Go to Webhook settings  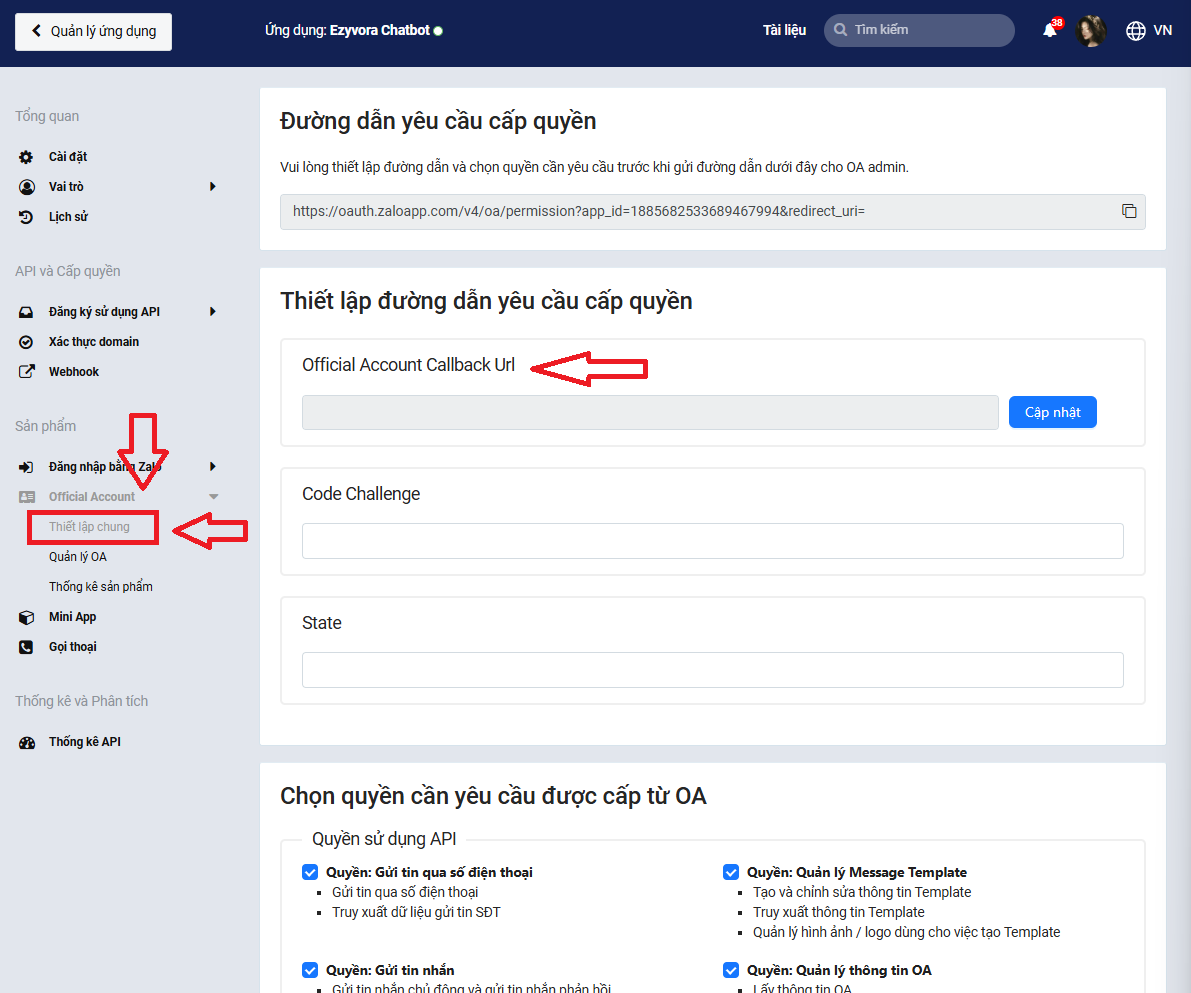coord(74,372)
